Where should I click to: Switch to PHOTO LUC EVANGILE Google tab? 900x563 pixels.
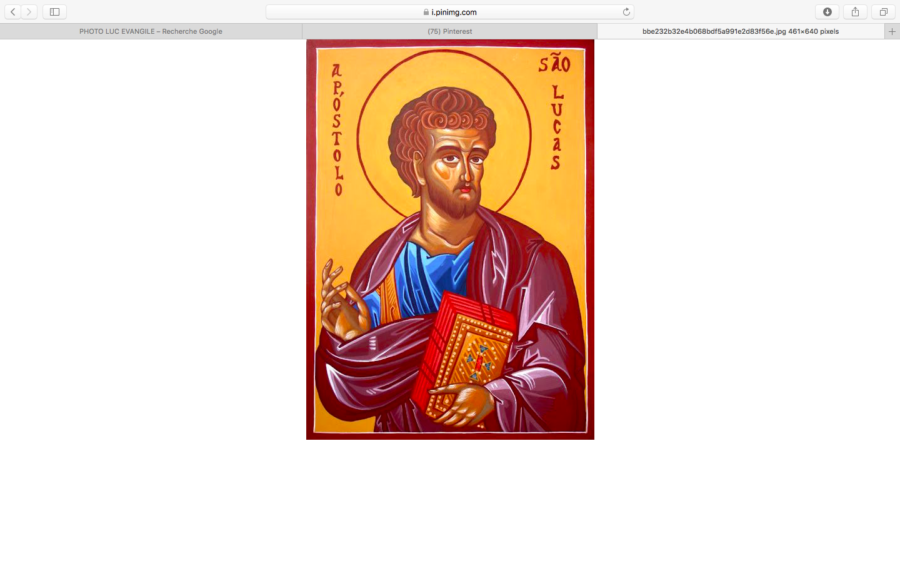(x=151, y=32)
